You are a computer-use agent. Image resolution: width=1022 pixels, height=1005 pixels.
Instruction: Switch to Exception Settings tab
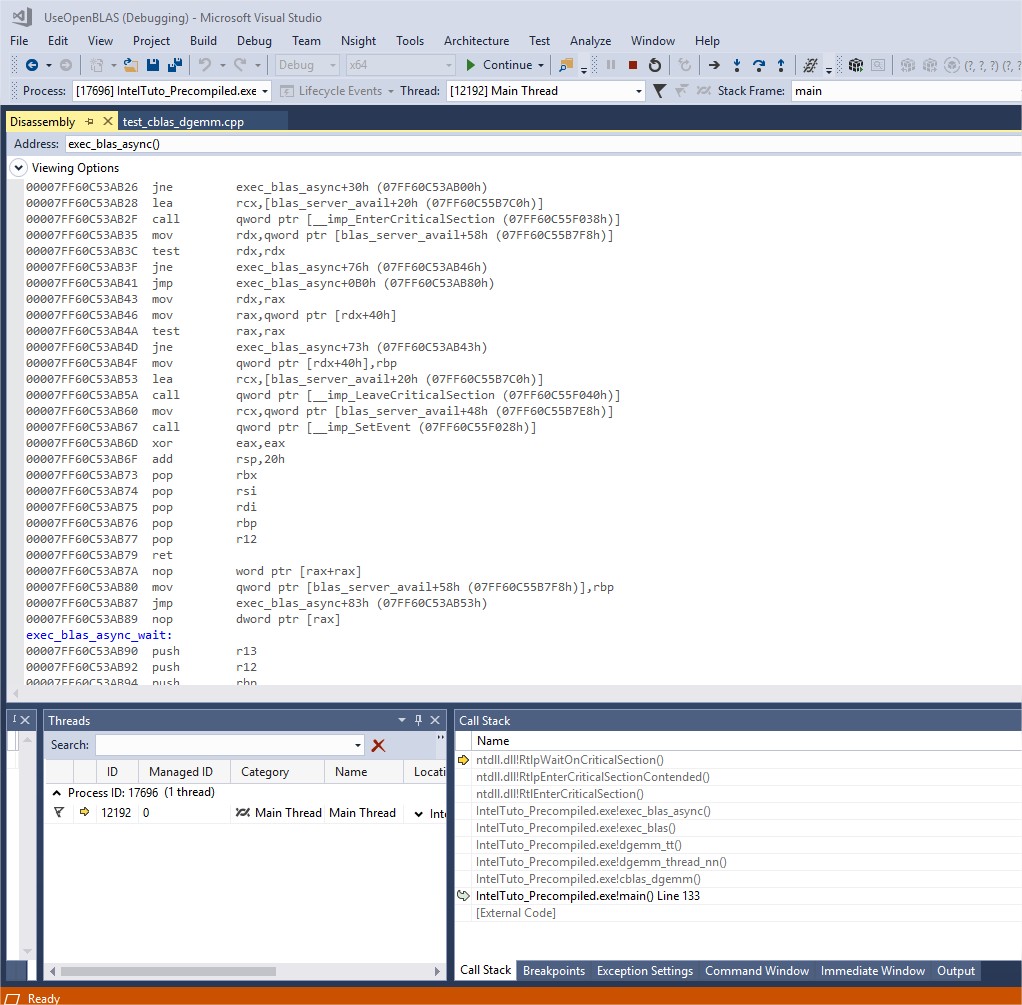[x=645, y=970]
